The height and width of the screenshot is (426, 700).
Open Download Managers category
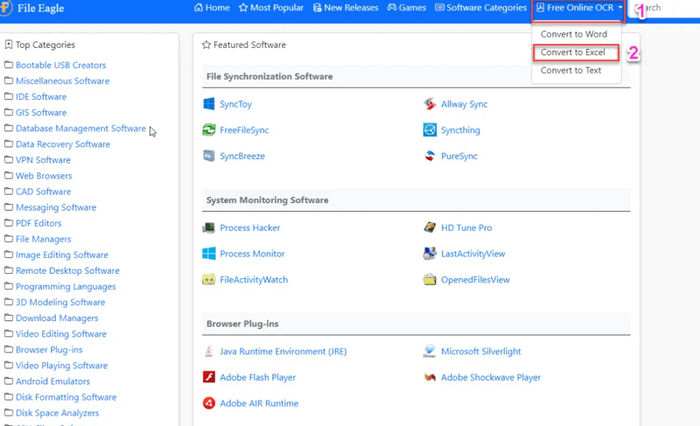point(57,318)
